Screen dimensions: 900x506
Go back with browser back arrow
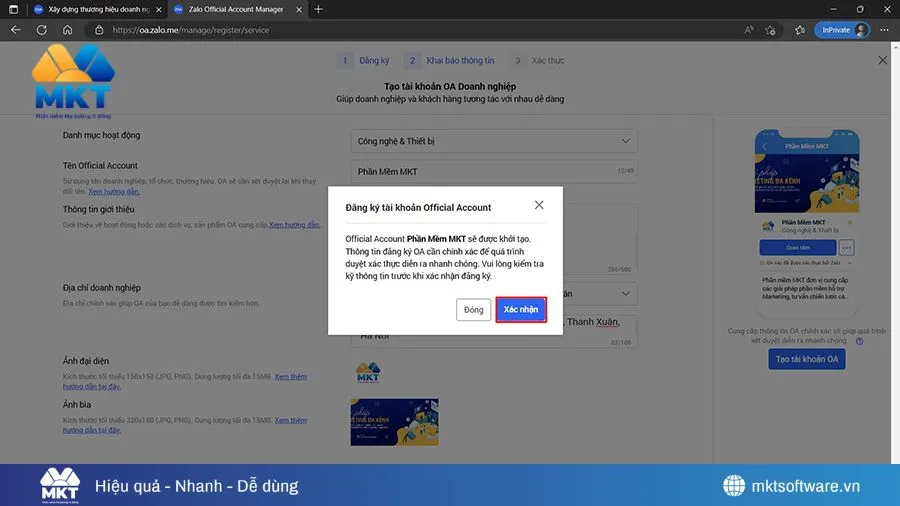(15, 30)
